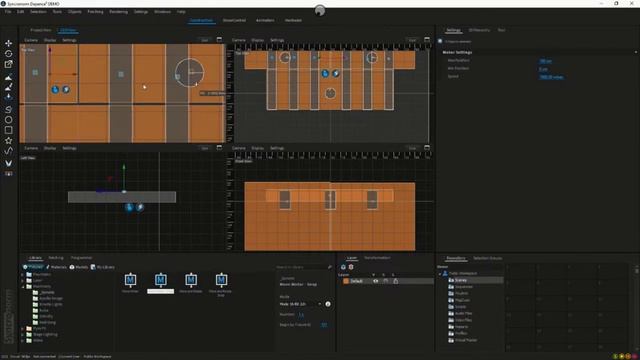Toggle the lock on Default layer
Viewport: 640px width, 360px height.
tap(396, 281)
